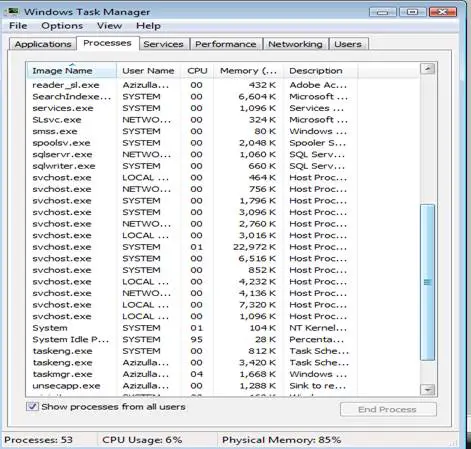Click the 95 CPU value
The width and height of the screenshot is (471, 449).
pos(197,339)
